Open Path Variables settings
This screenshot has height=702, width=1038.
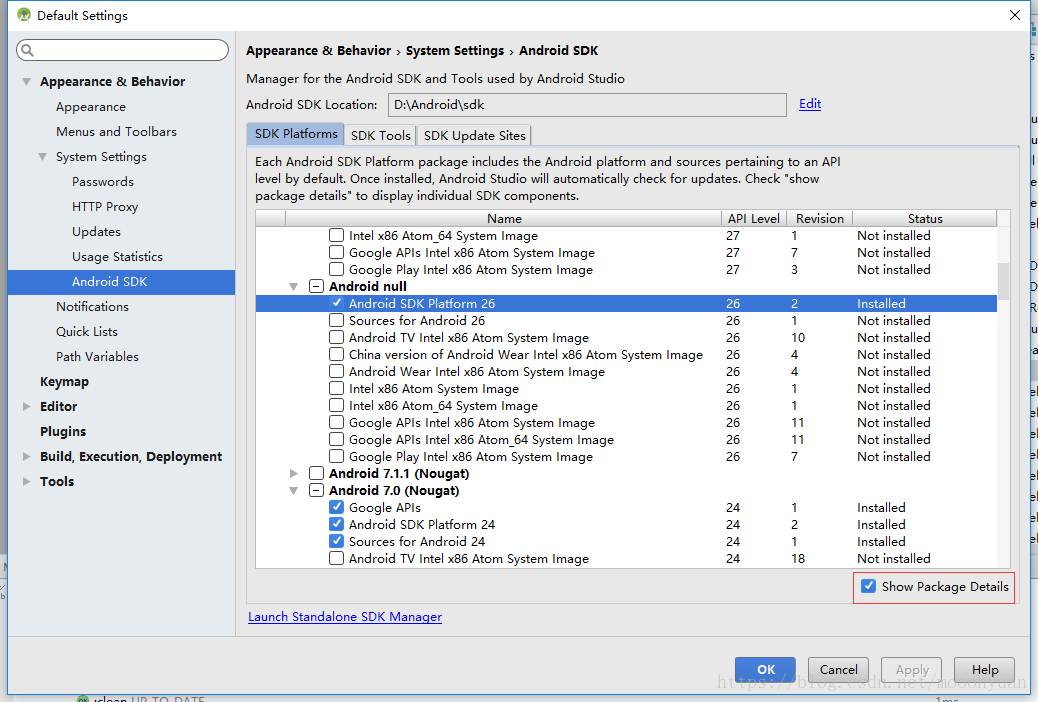click(97, 356)
